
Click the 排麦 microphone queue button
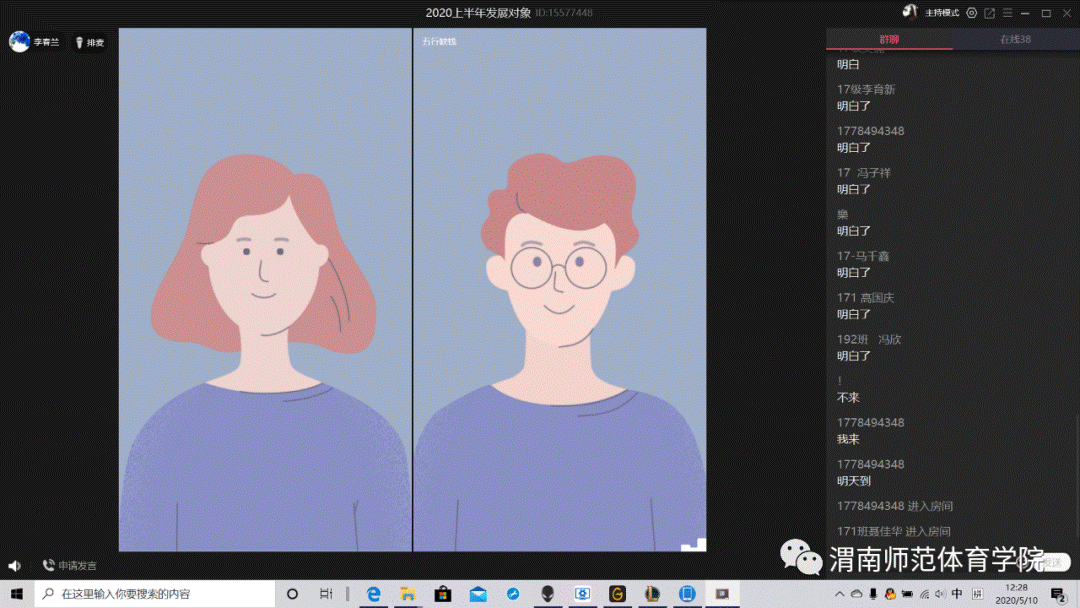[x=90, y=43]
